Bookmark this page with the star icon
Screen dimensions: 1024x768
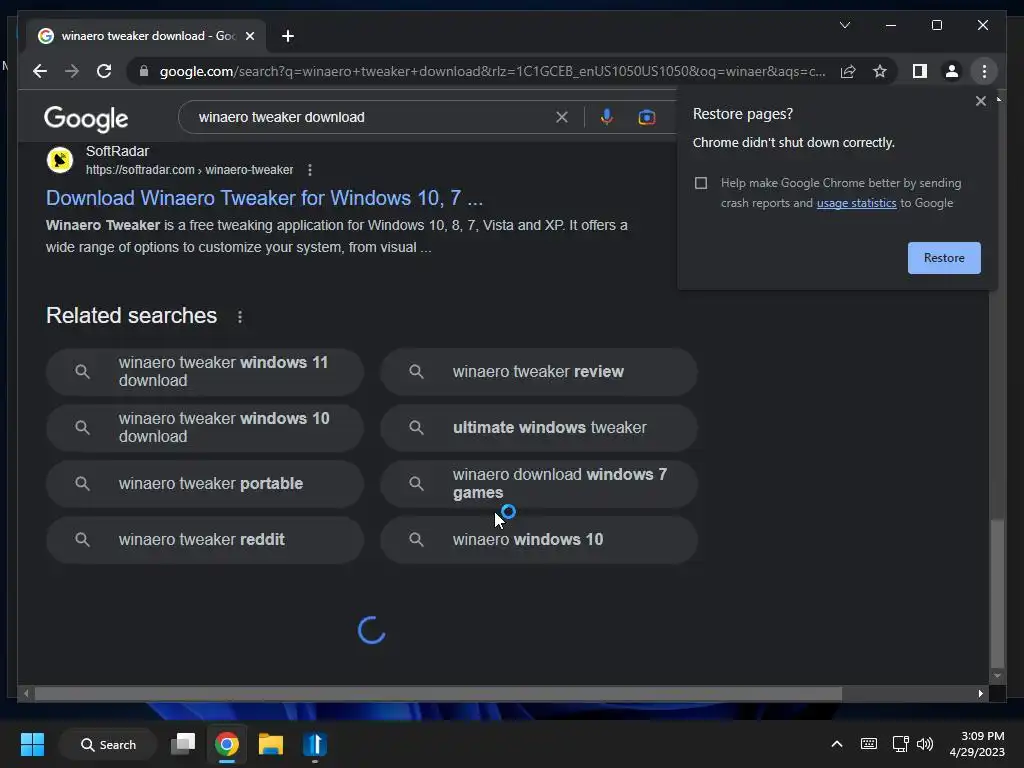click(x=880, y=71)
